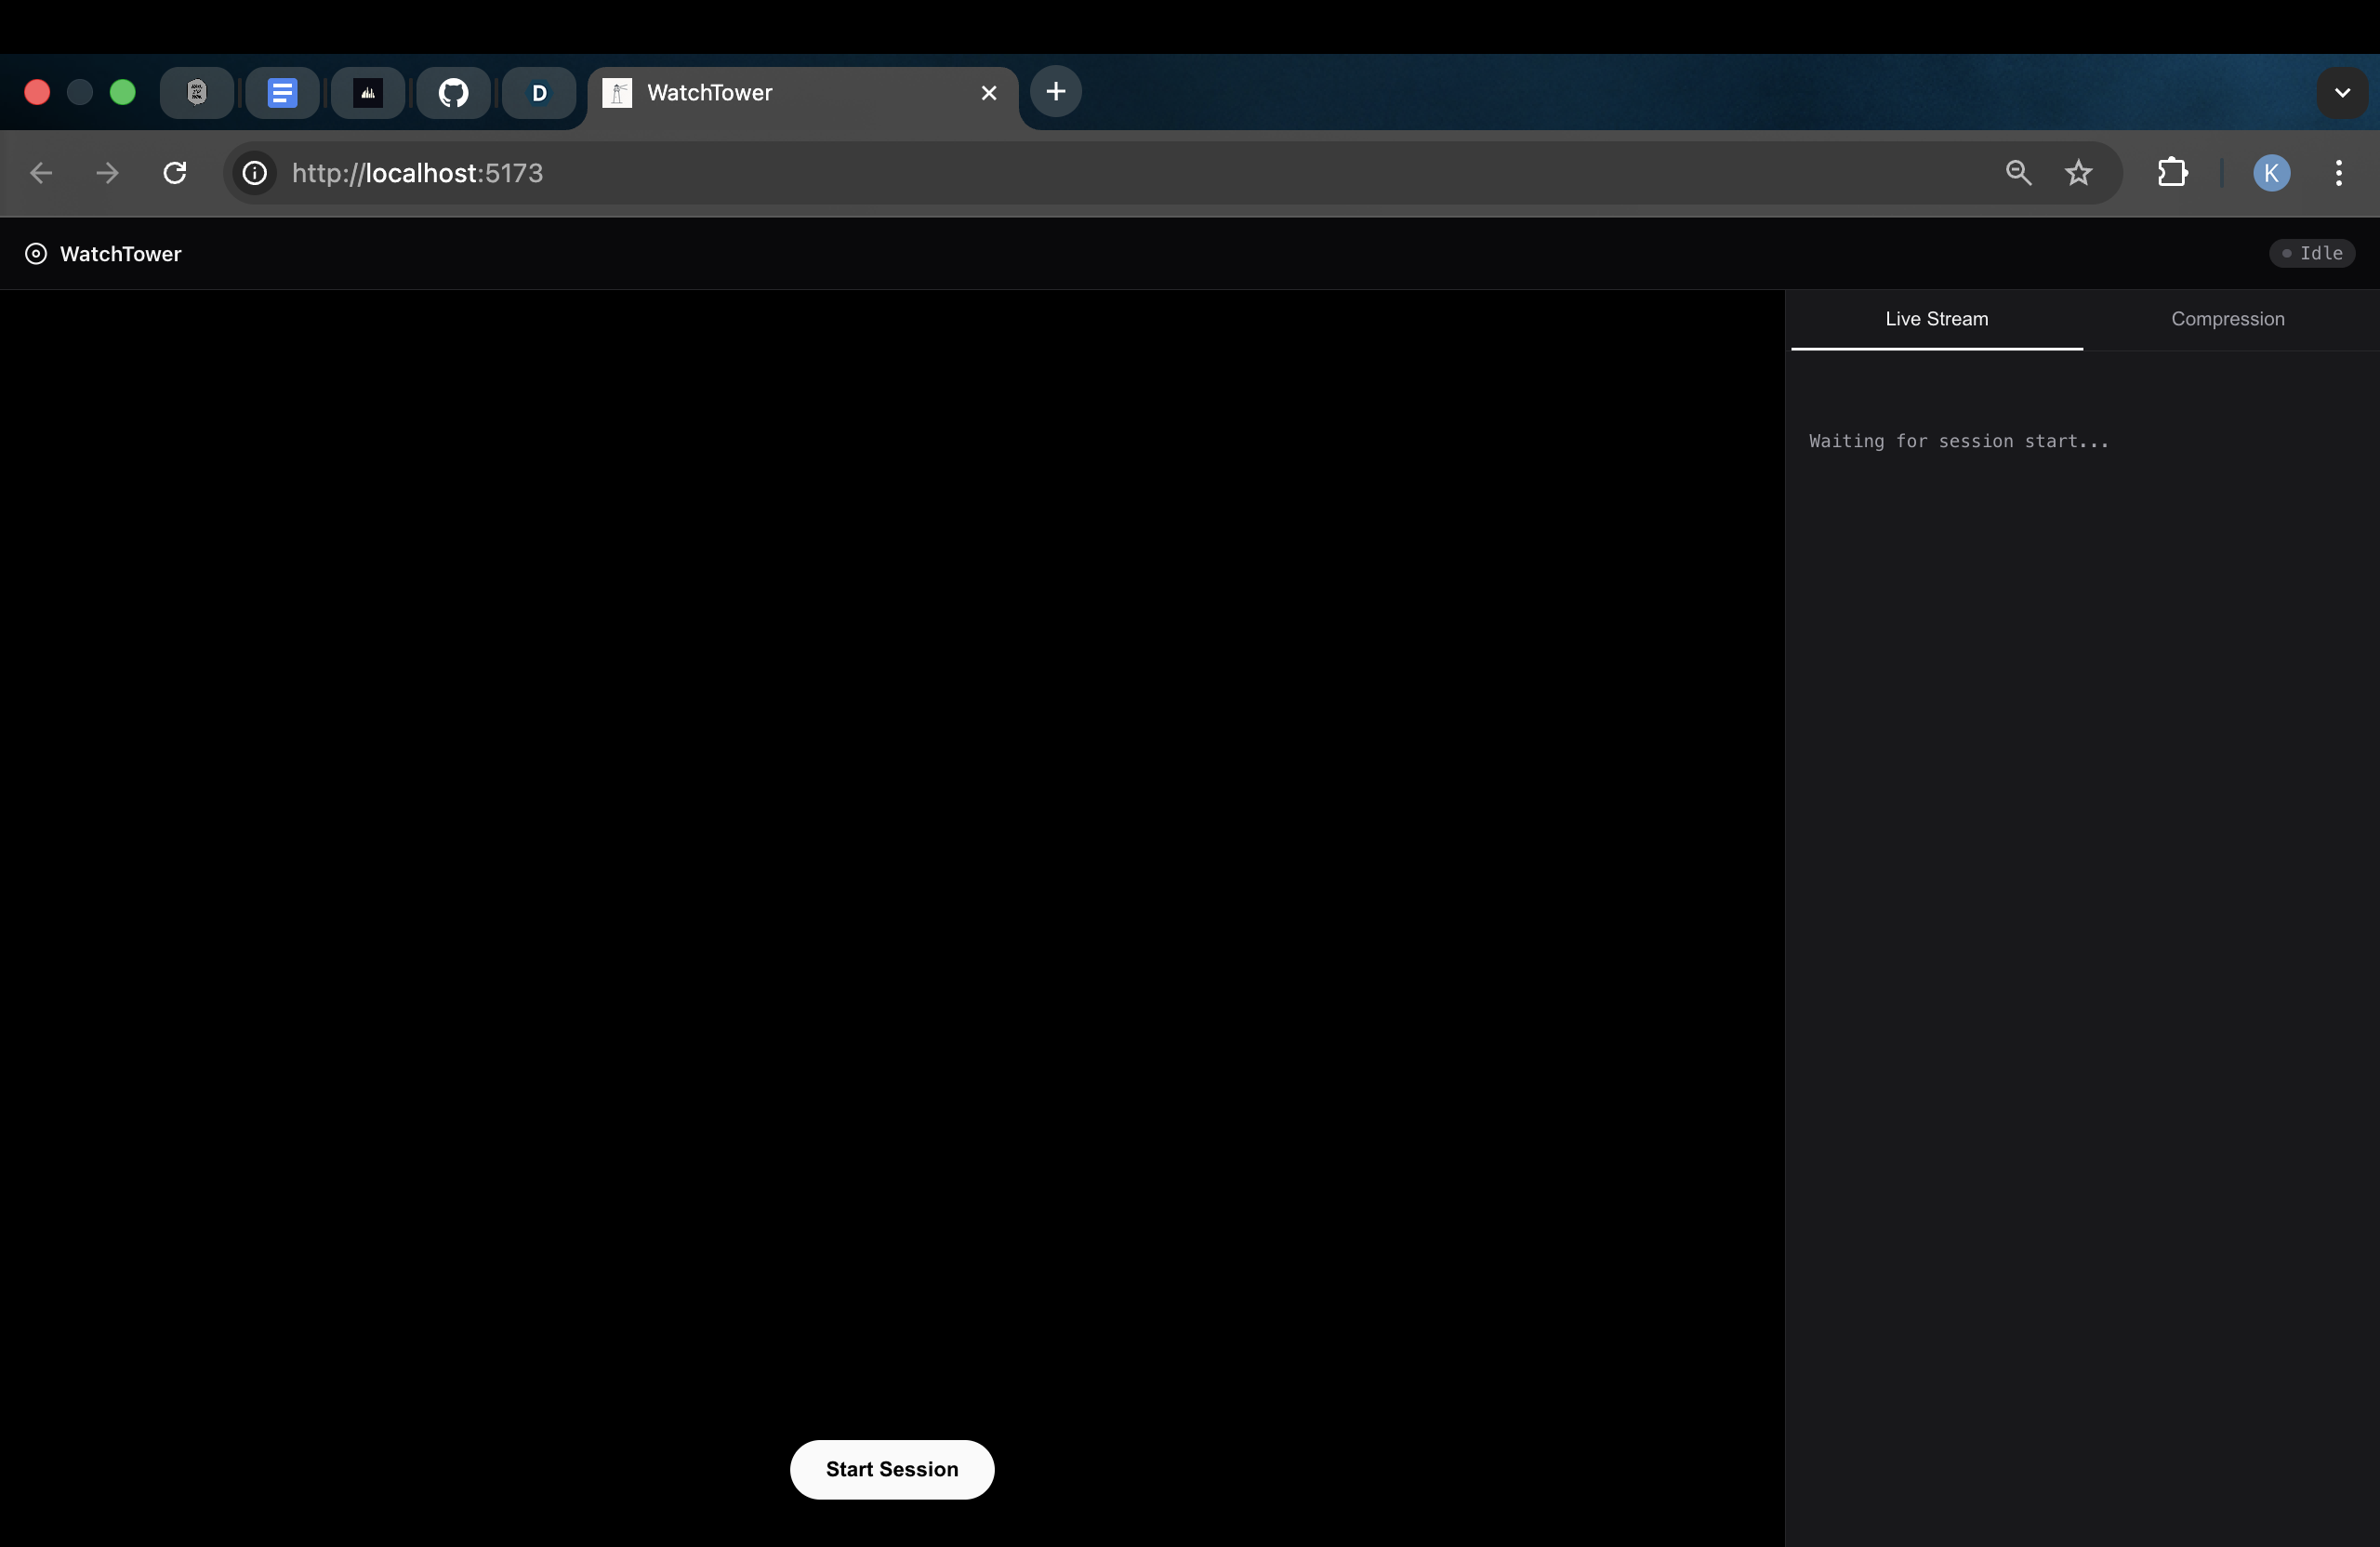The image size is (2380, 1547).
Task: Bookmark this page with star icon
Action: 2078,173
